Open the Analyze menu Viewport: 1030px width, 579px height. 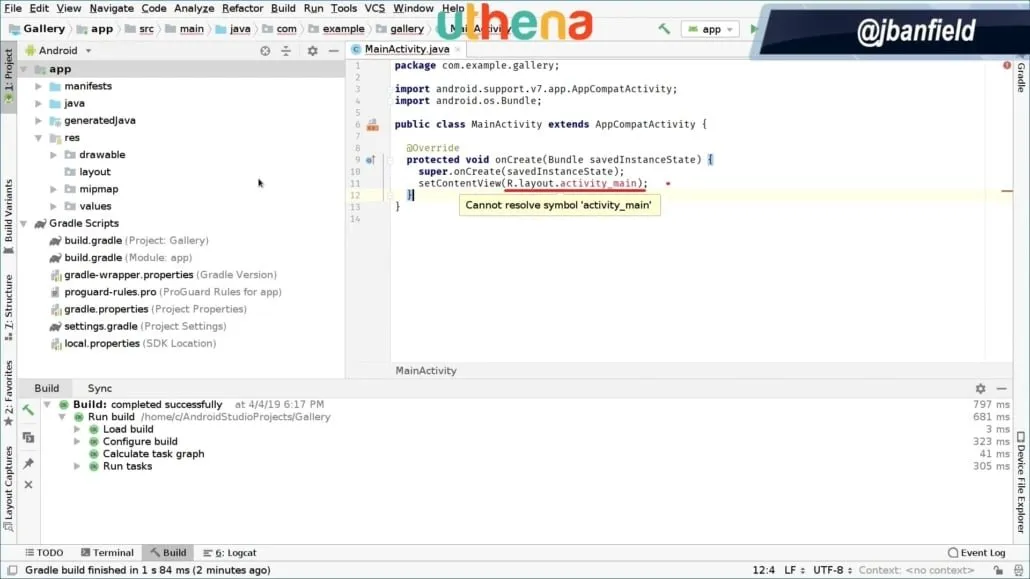tap(194, 8)
